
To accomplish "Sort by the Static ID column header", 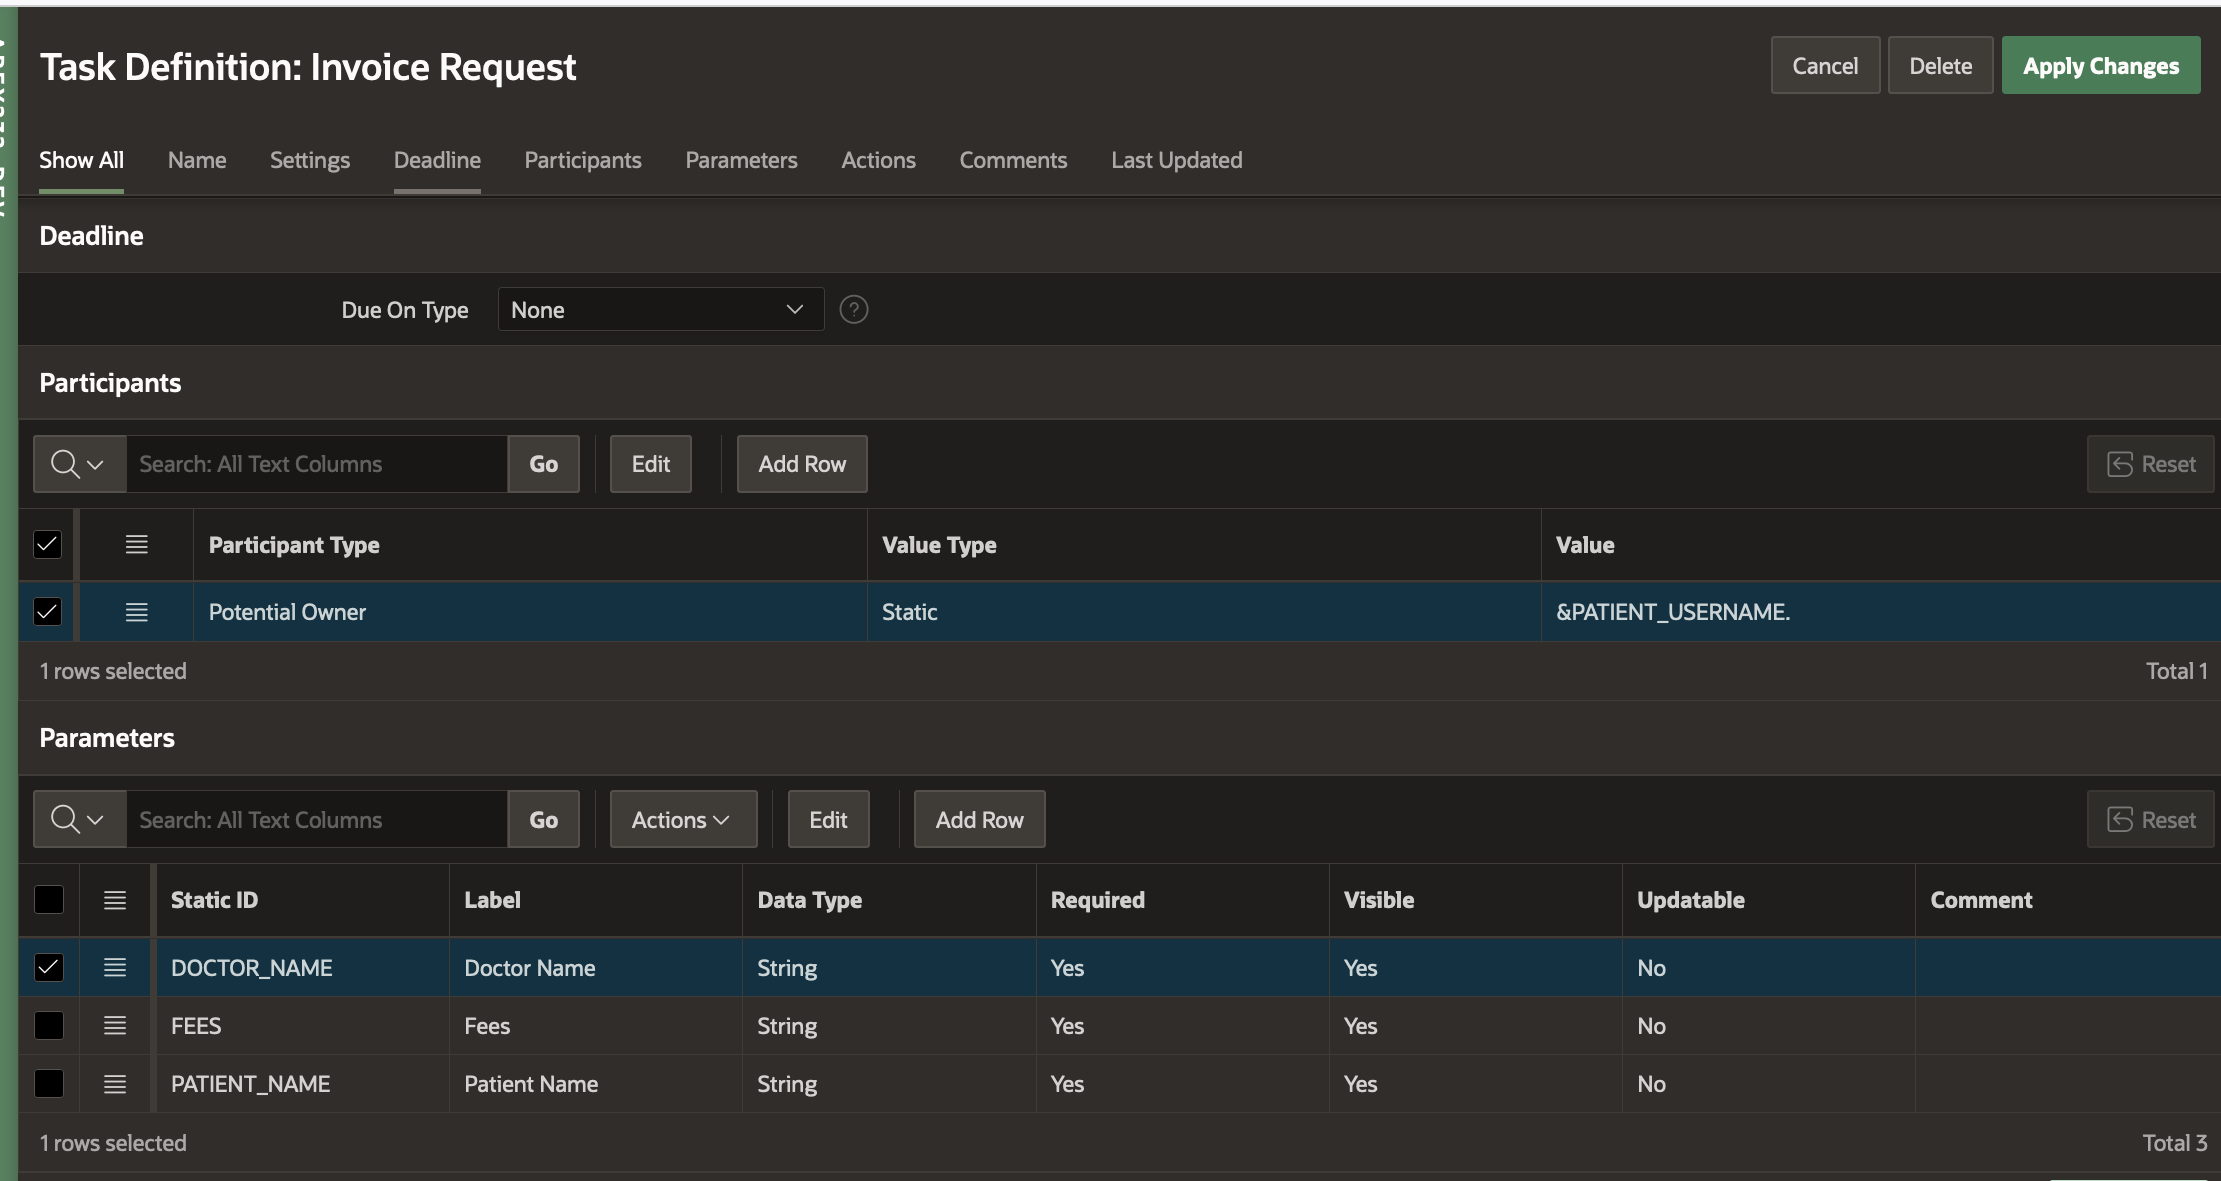I will (215, 900).
